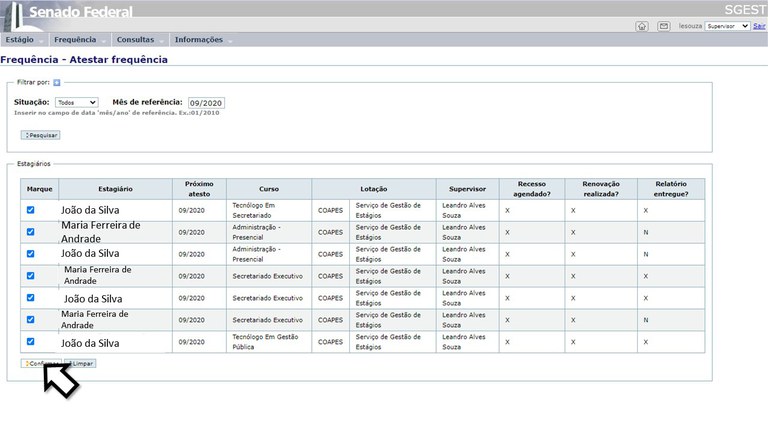Screen dimensions: 768x432
Task: Click the Sair logout link
Action: pos(760,26)
